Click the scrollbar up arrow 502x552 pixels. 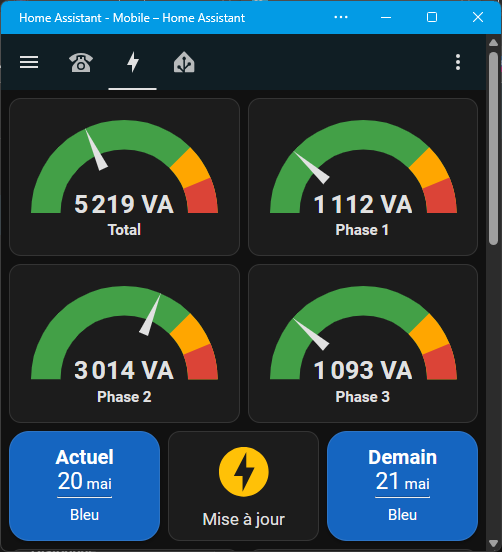coord(493,43)
